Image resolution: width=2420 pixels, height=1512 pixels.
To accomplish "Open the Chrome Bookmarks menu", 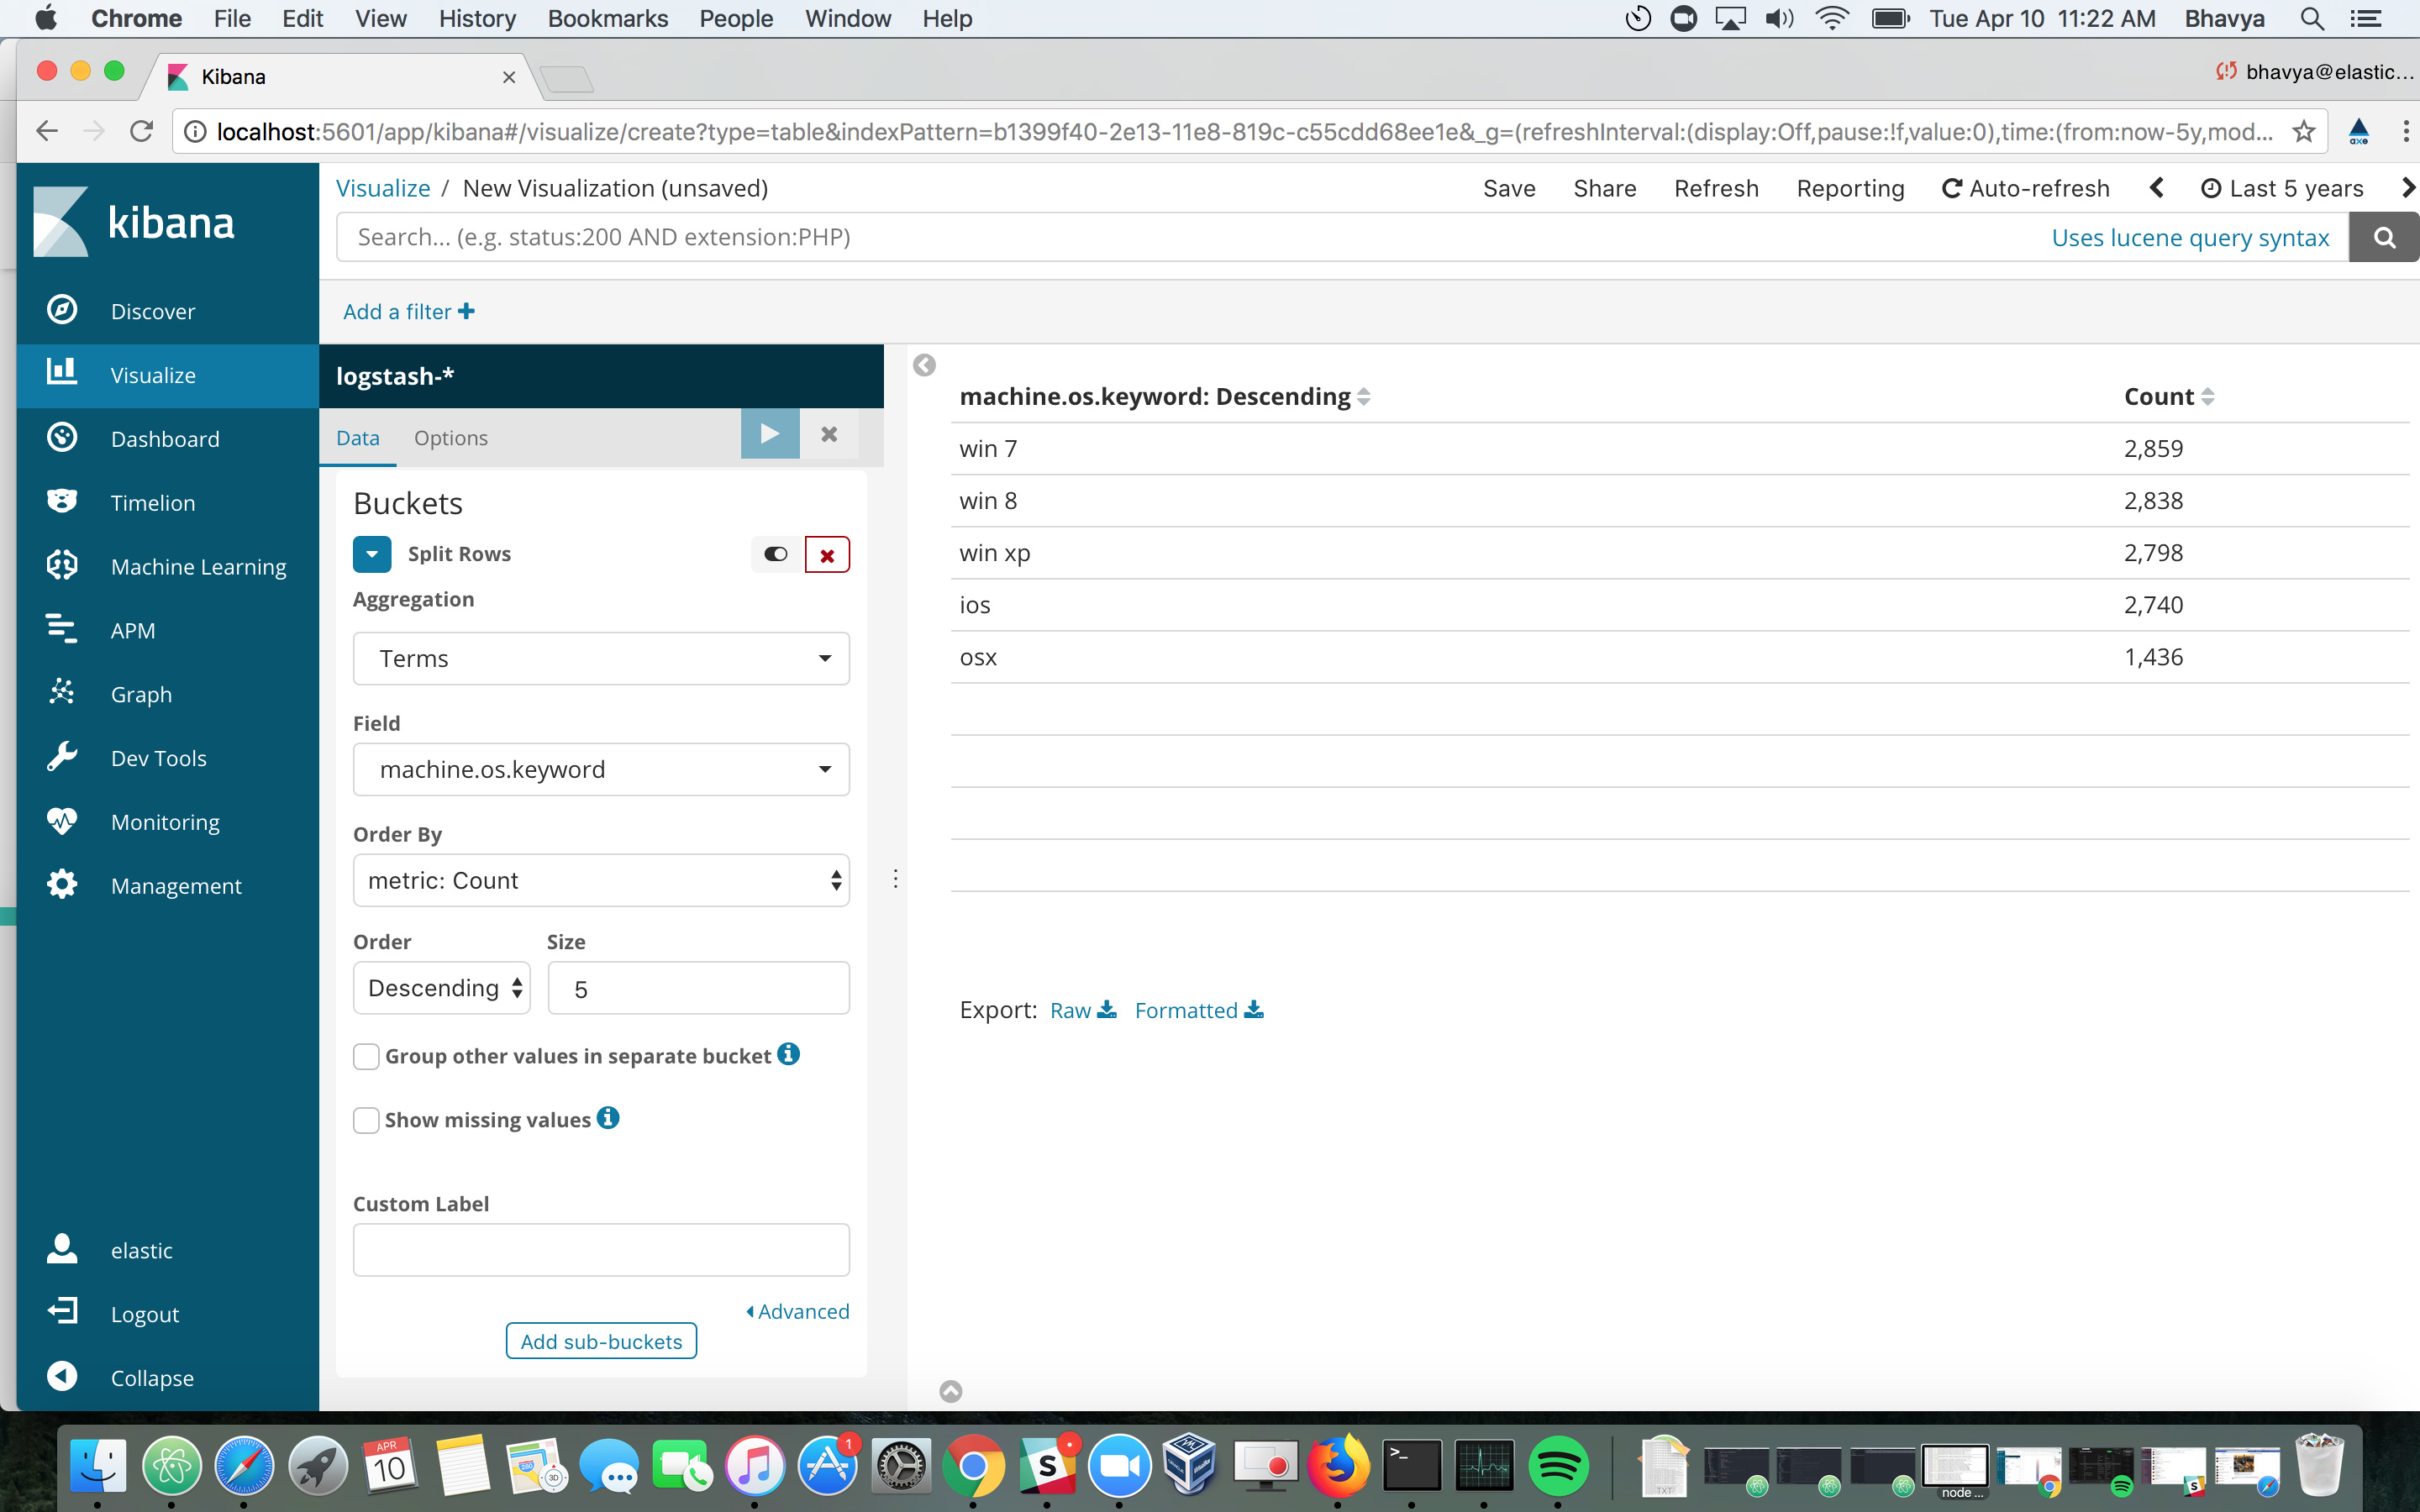I will pyautogui.click(x=607, y=18).
